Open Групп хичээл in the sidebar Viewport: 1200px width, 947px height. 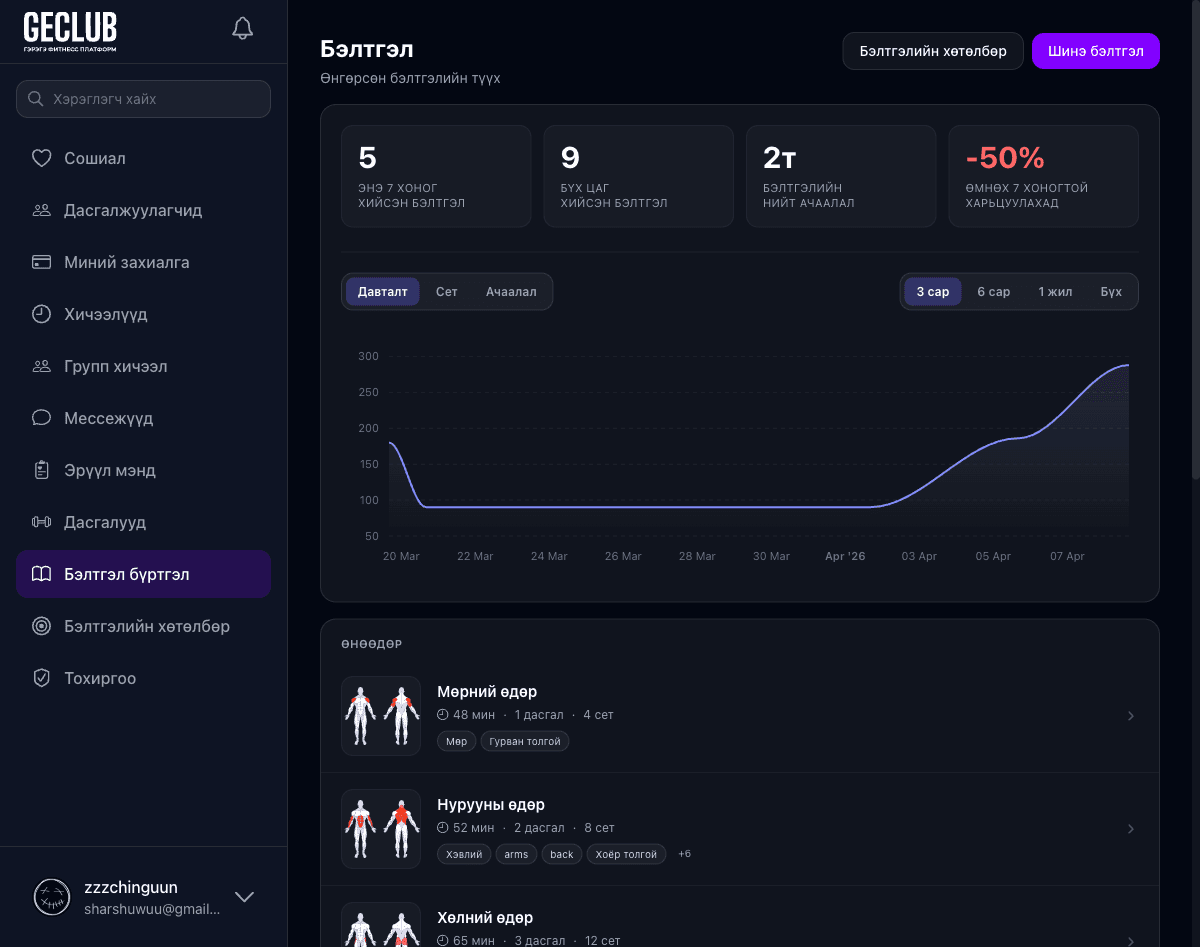pos(115,366)
